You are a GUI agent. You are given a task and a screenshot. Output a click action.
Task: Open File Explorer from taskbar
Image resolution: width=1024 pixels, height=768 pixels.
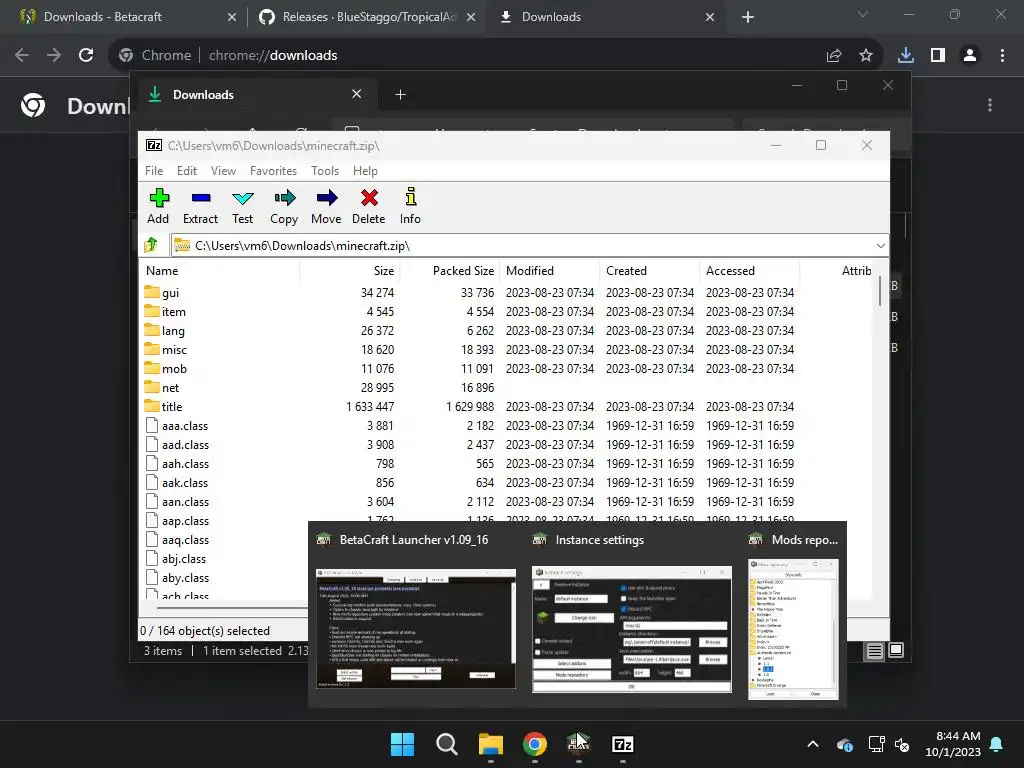coord(490,744)
